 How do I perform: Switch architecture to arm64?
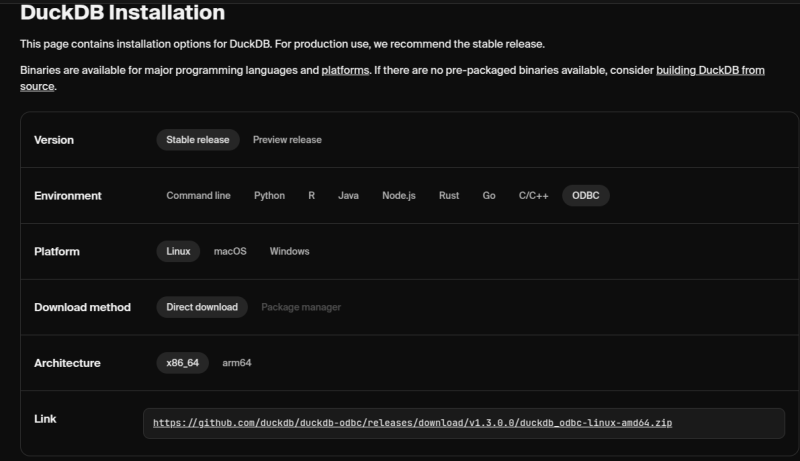pos(237,363)
